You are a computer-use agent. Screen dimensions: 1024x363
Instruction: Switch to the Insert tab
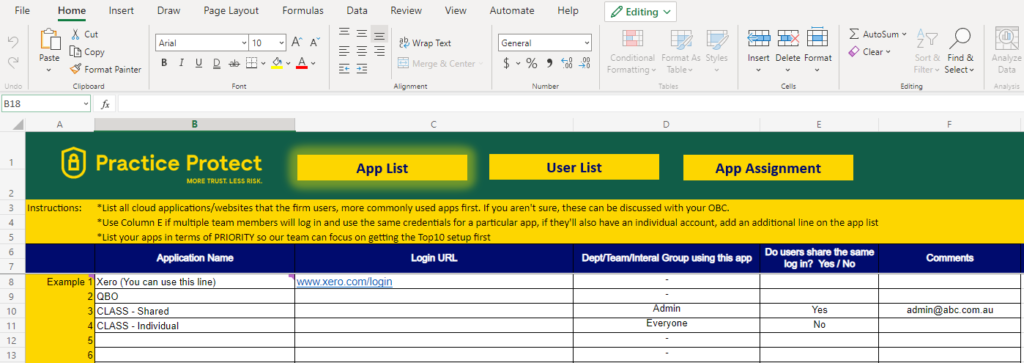click(121, 10)
